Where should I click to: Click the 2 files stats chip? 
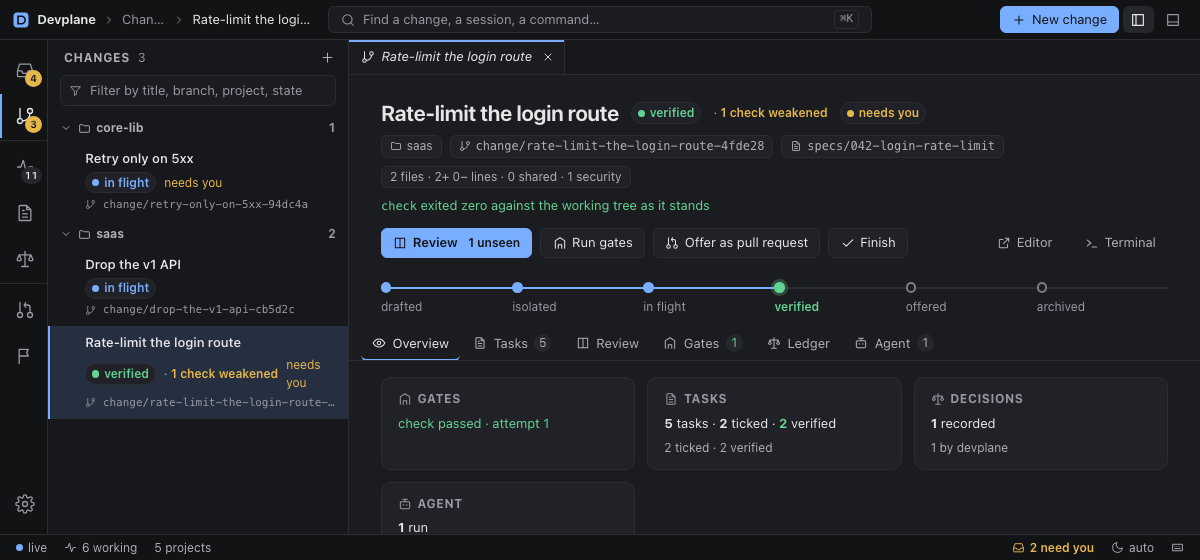pos(505,177)
